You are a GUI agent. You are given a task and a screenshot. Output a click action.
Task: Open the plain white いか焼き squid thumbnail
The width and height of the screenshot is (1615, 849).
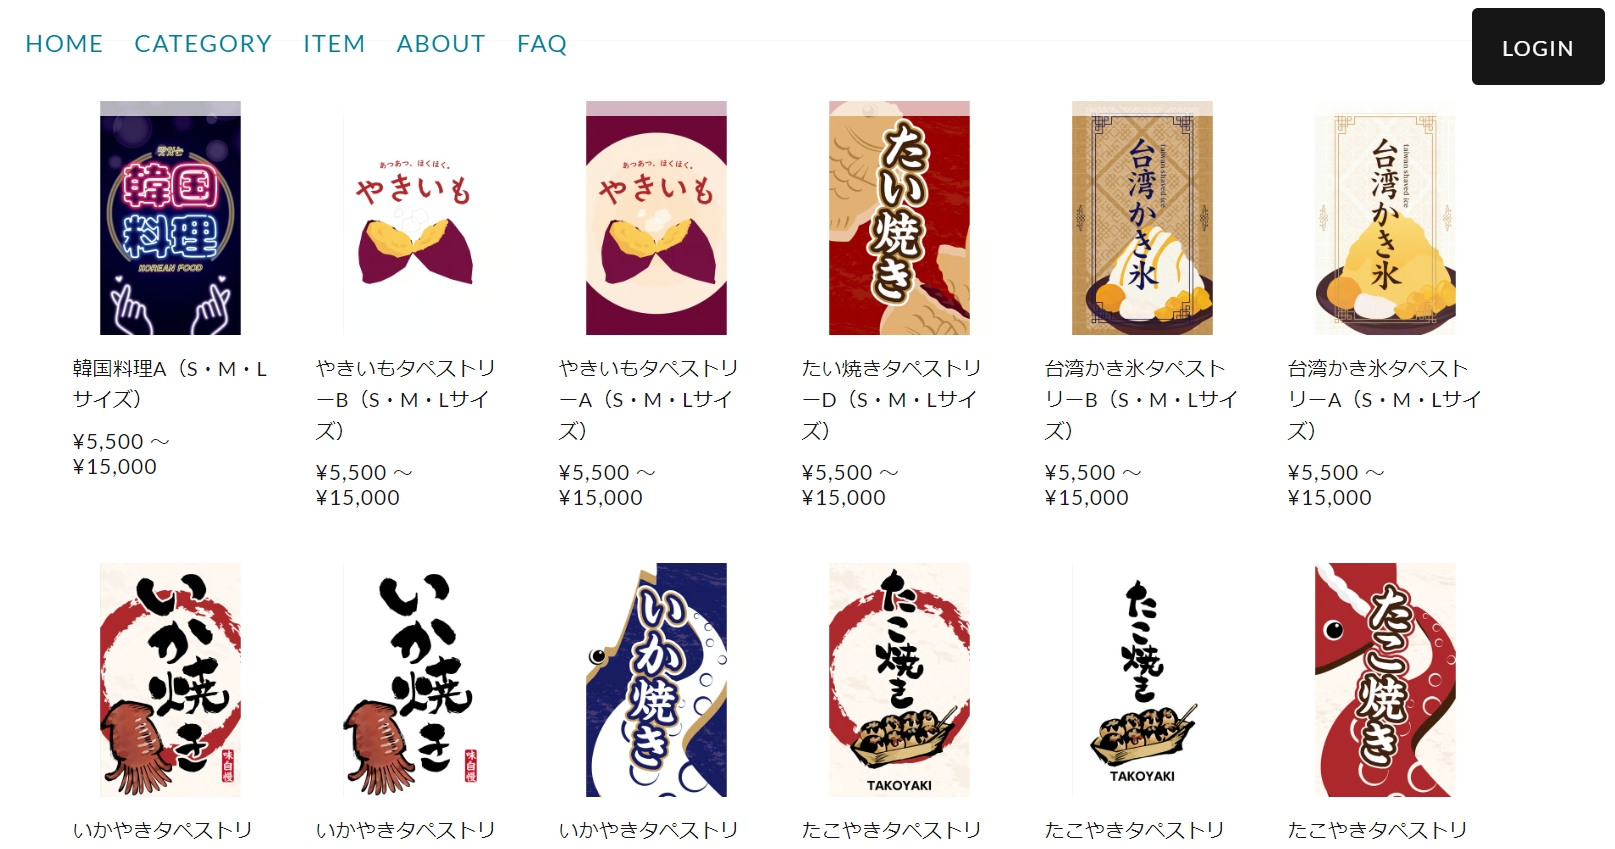[x=413, y=680]
